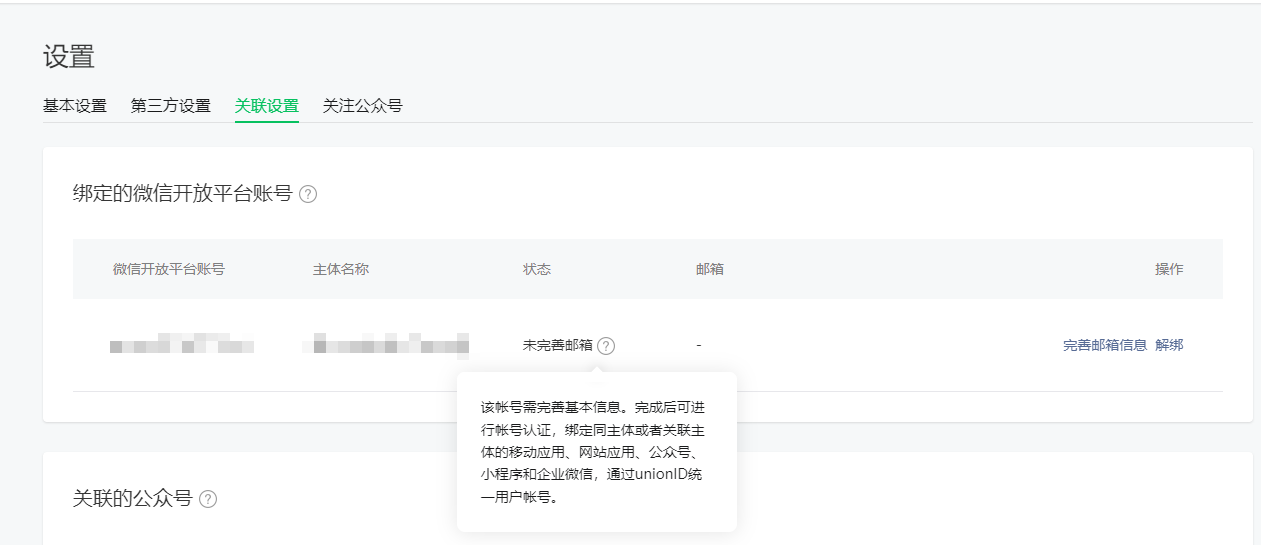Click the 状态 column header
Viewport: 1261px width, 545px height.
pos(537,270)
